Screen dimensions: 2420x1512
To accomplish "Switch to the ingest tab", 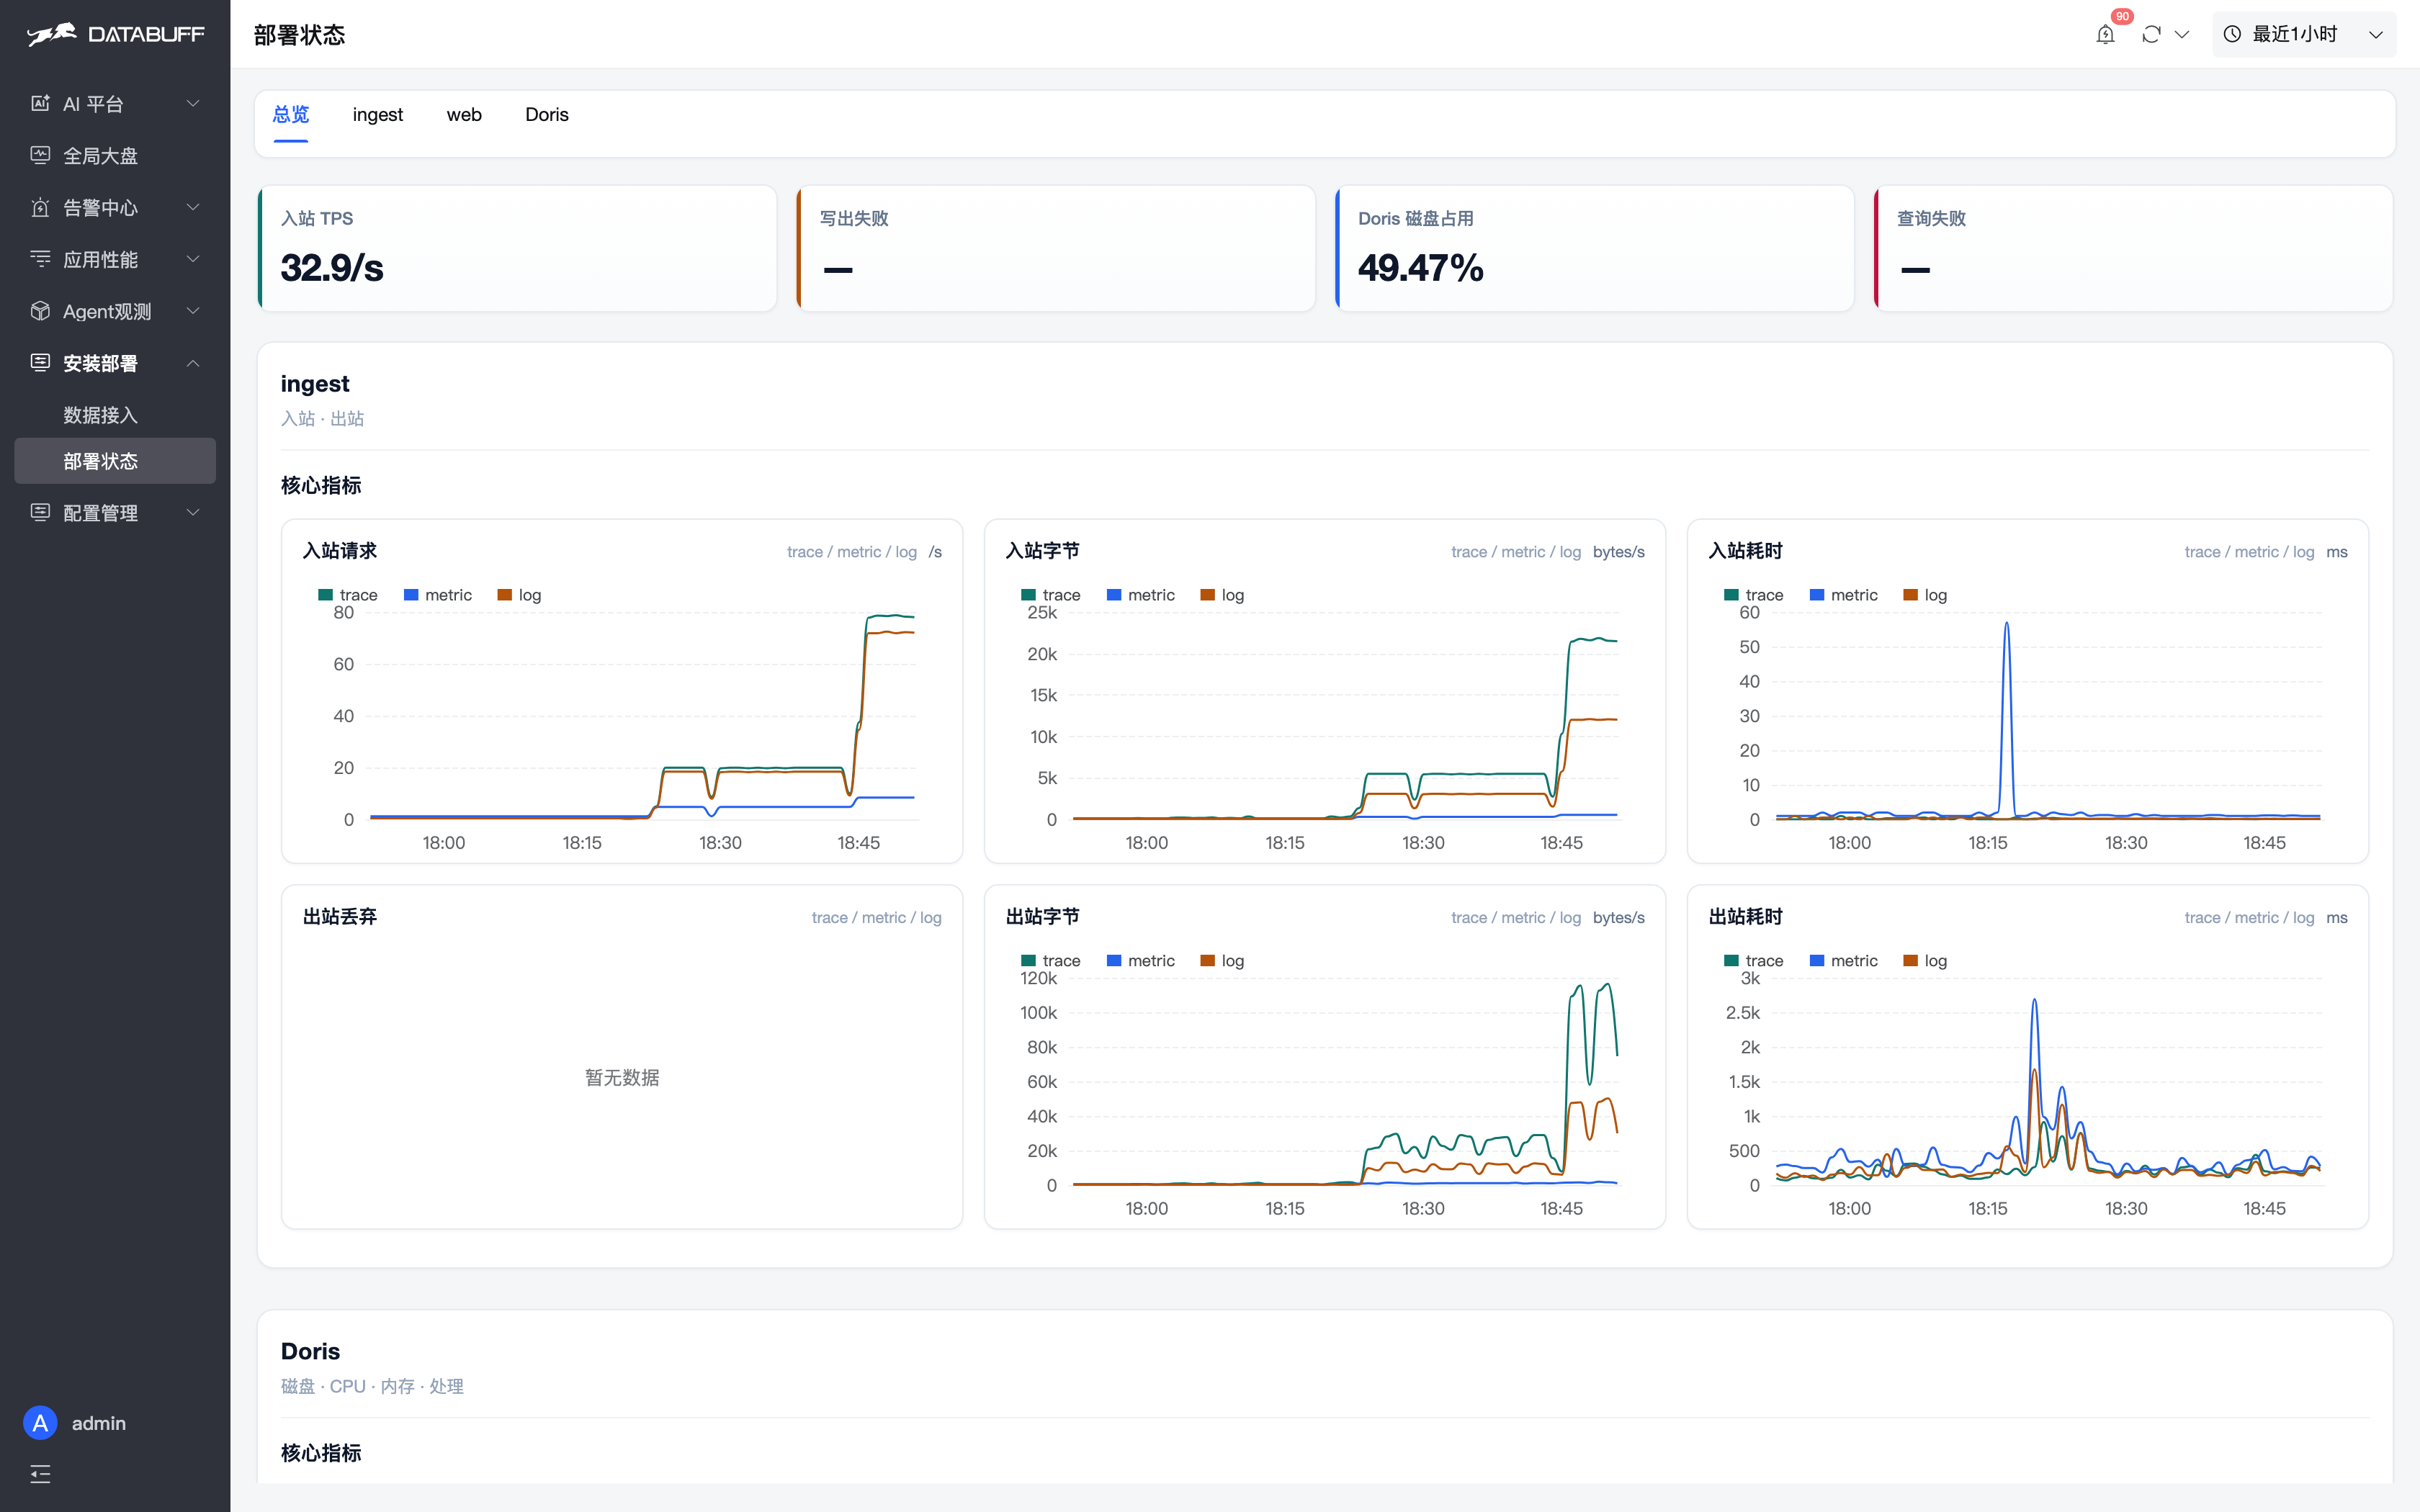I will click(378, 115).
